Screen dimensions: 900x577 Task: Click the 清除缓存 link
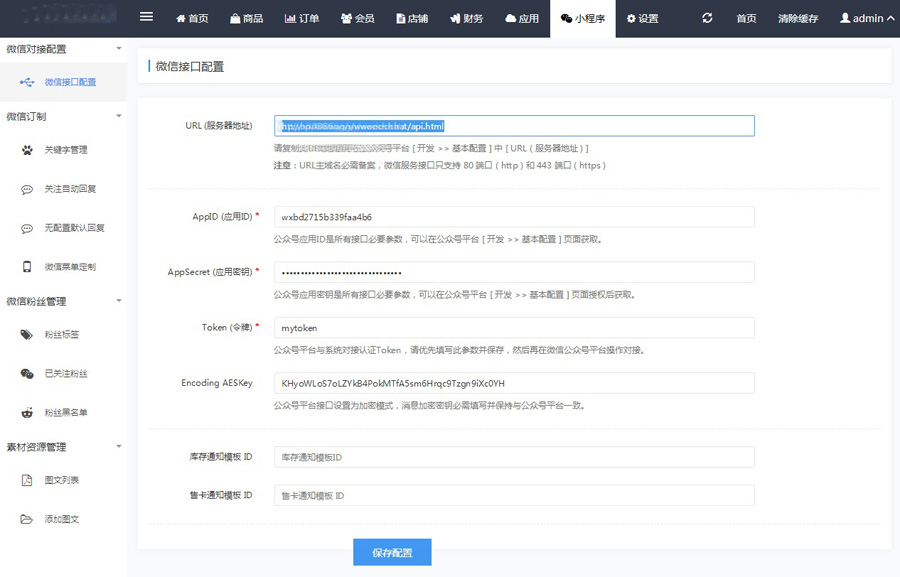click(x=797, y=18)
